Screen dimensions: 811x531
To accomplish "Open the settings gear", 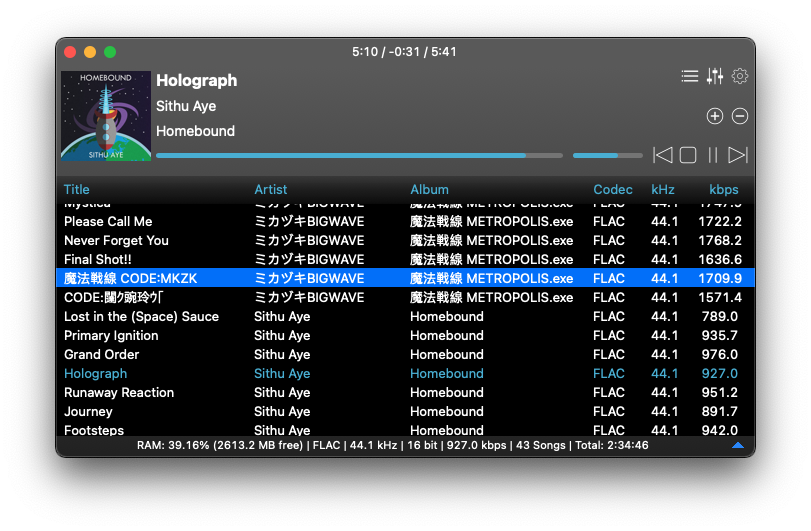I will 740,77.
